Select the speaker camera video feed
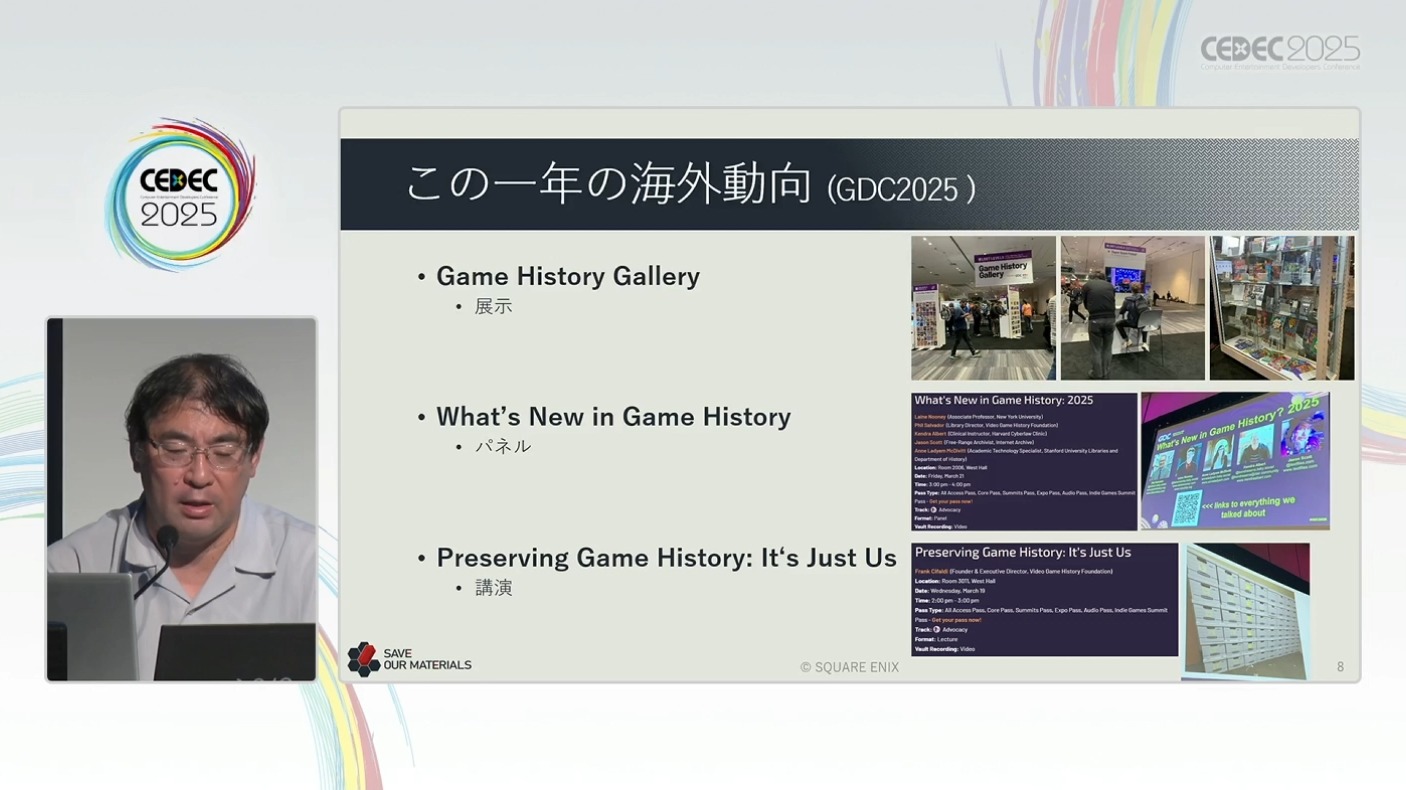Viewport: 1406px width, 790px height. [x=181, y=499]
